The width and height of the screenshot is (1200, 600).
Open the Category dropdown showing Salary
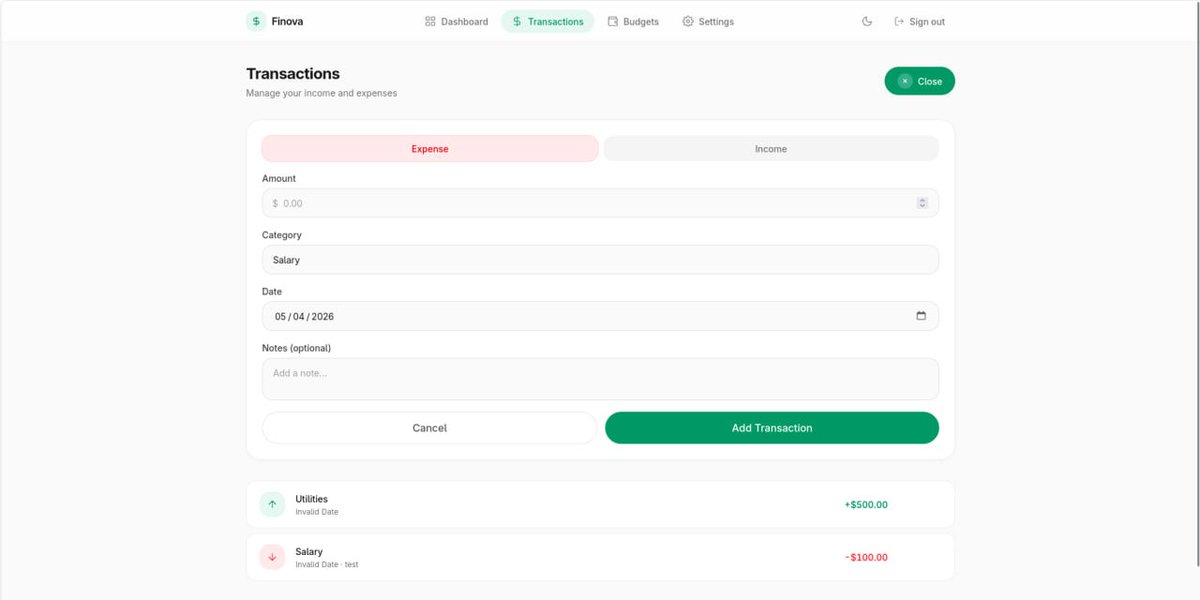pos(600,260)
